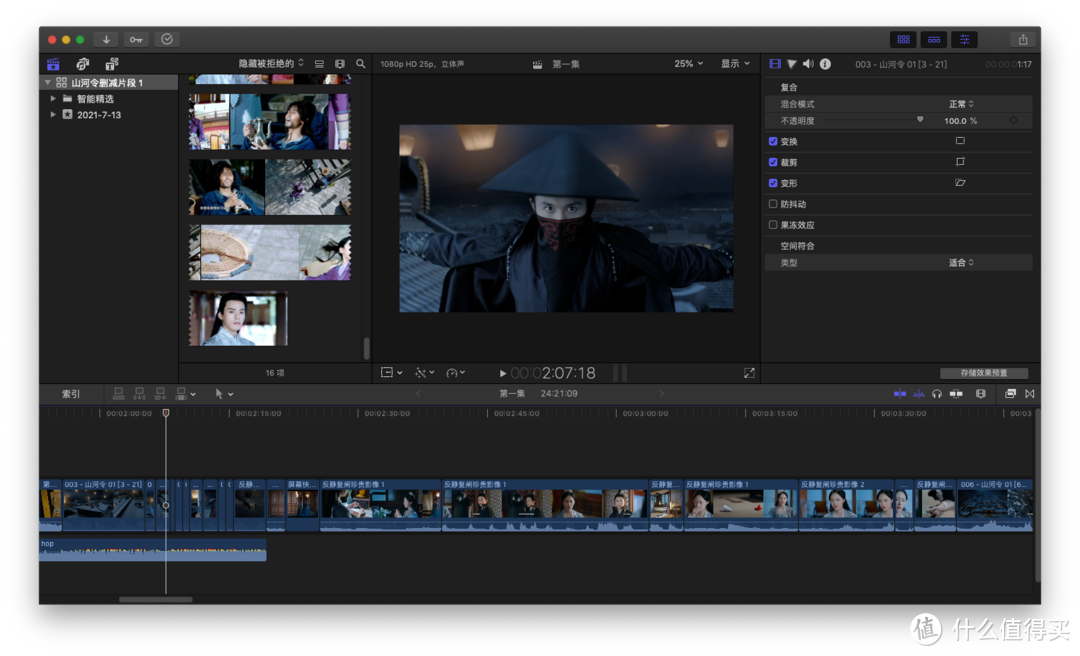
Task: Open the select tool arrow popup
Action: tap(224, 393)
